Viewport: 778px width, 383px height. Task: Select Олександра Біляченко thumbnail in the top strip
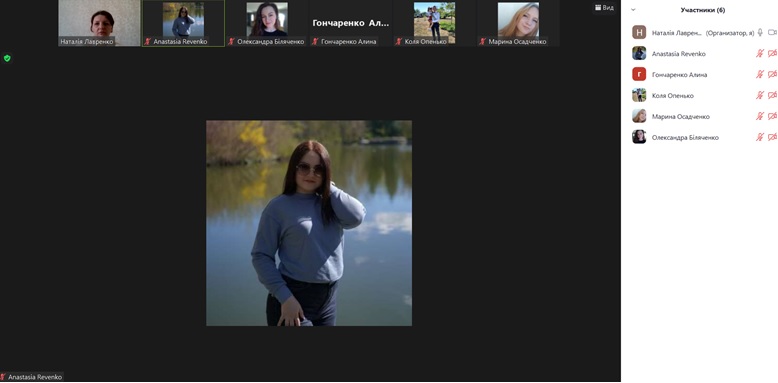(267, 23)
